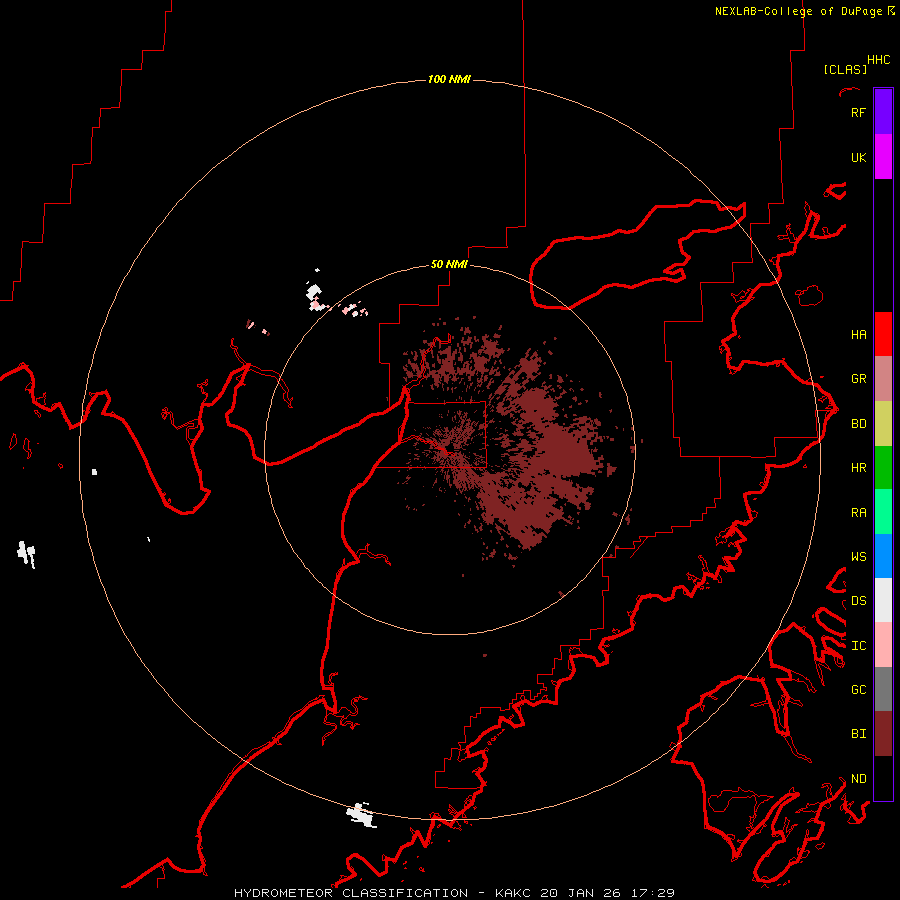The width and height of the screenshot is (900, 900).
Task: Click the WS blue legend swatch
Action: (x=883, y=556)
